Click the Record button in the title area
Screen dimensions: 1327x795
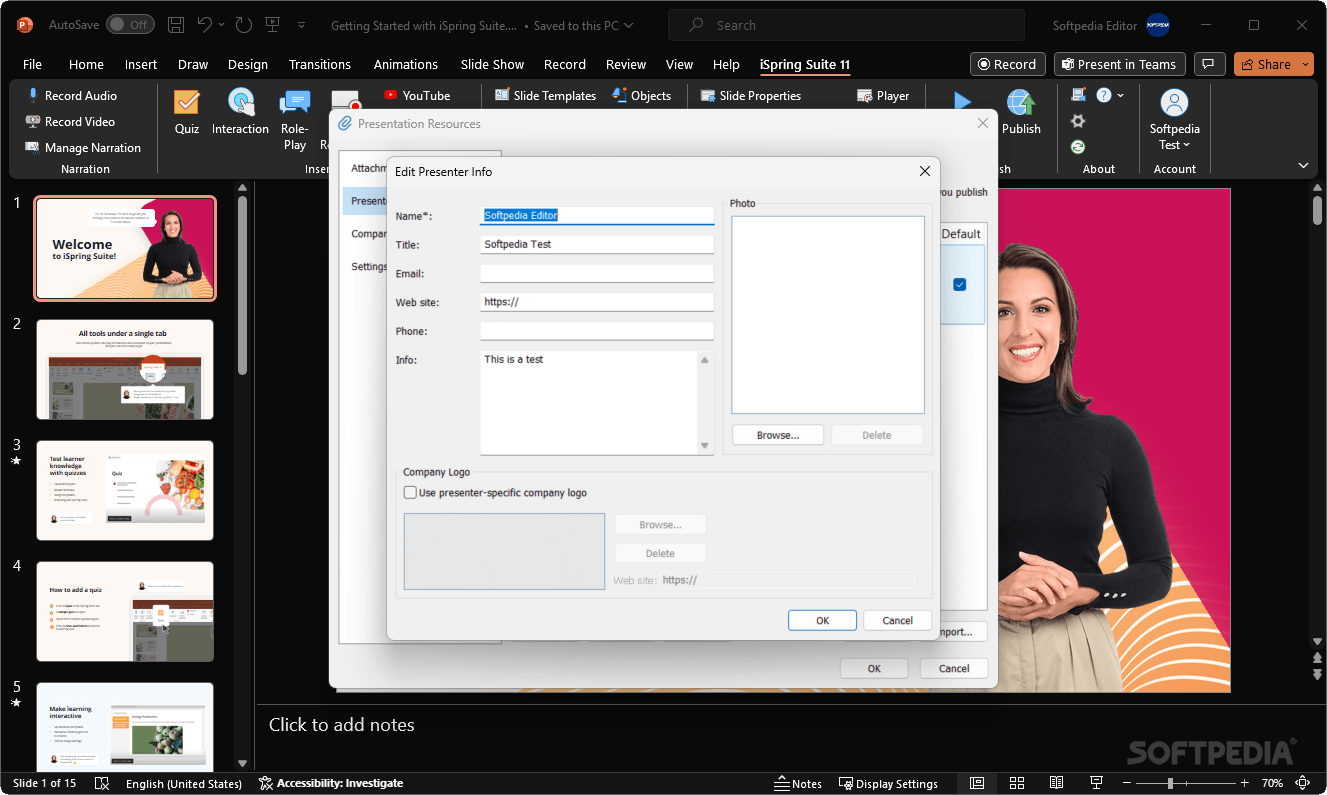1008,64
